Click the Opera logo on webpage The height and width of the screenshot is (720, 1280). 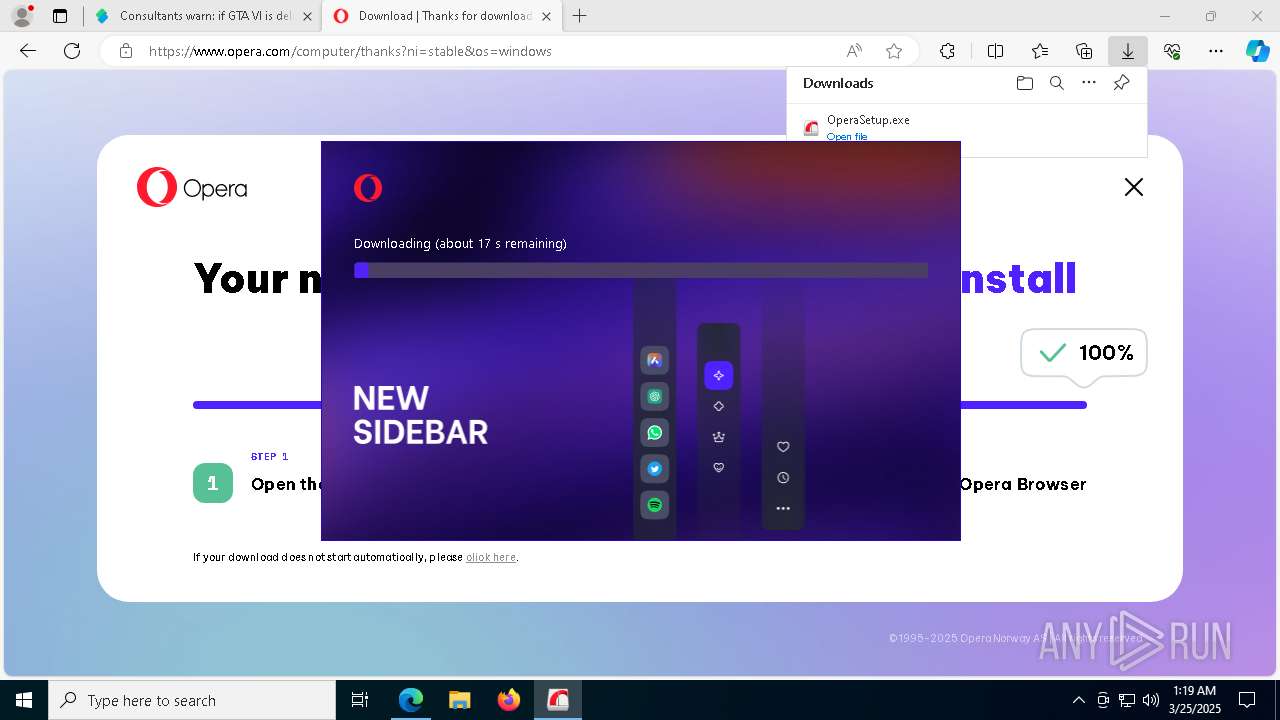192,187
